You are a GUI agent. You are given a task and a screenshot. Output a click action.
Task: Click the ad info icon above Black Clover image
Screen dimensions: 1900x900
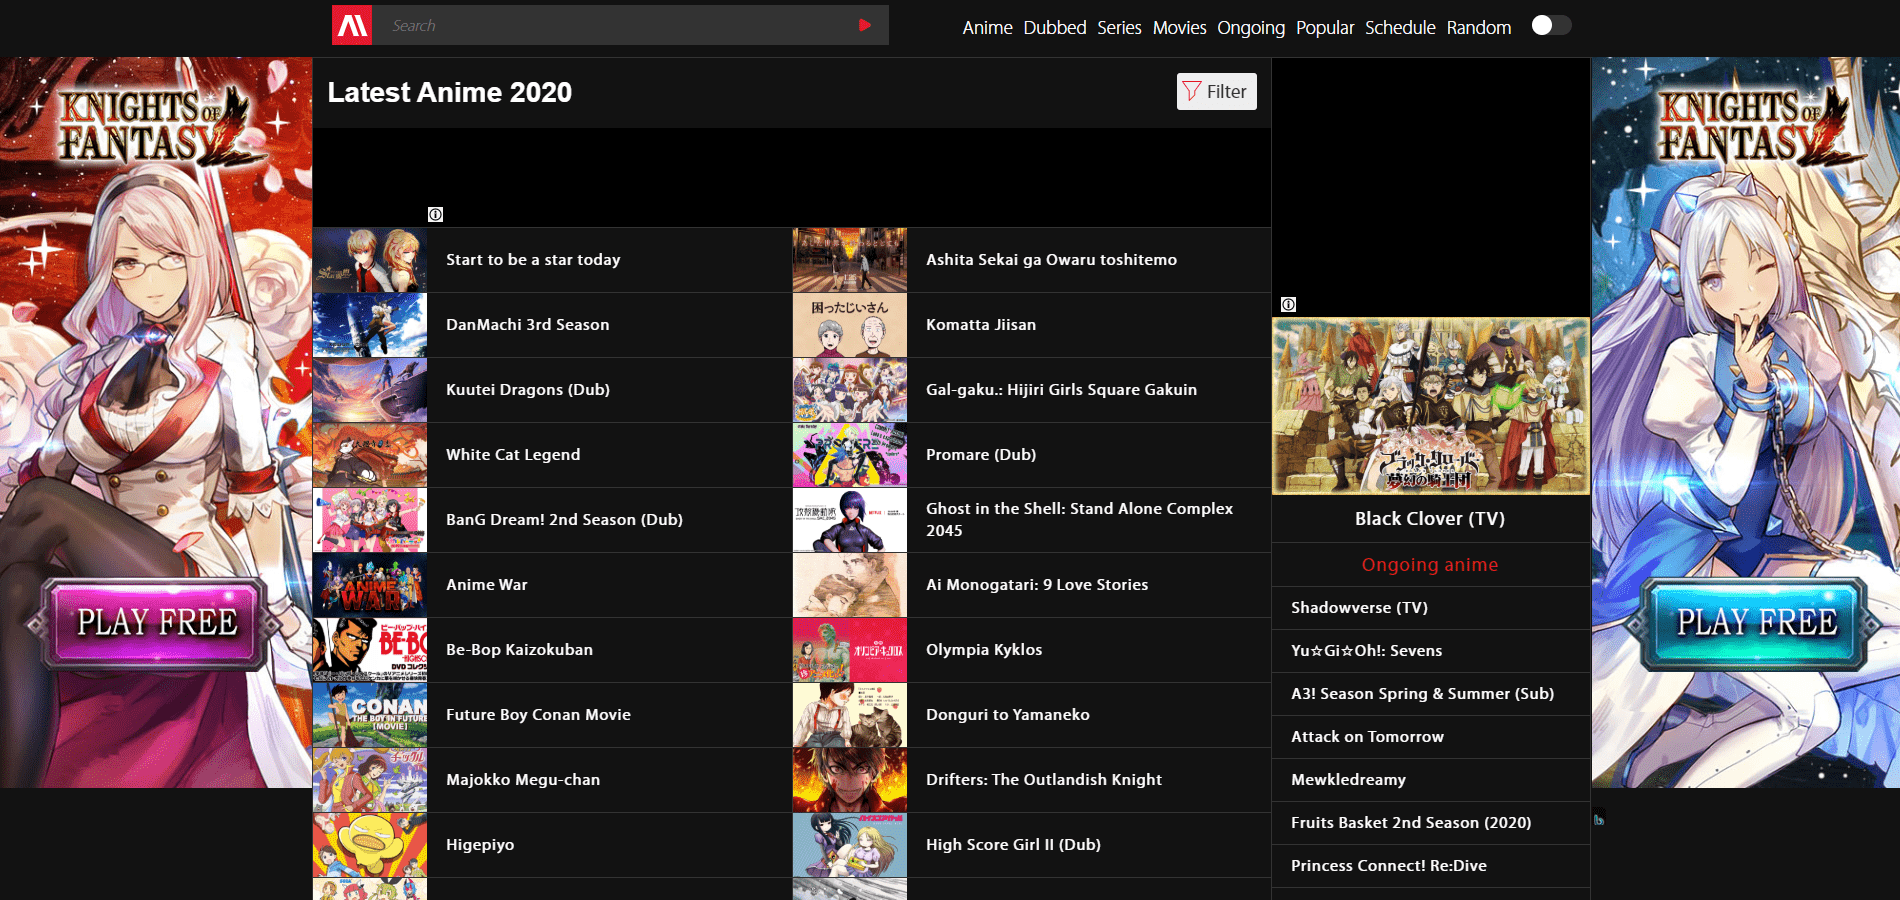point(1288,304)
